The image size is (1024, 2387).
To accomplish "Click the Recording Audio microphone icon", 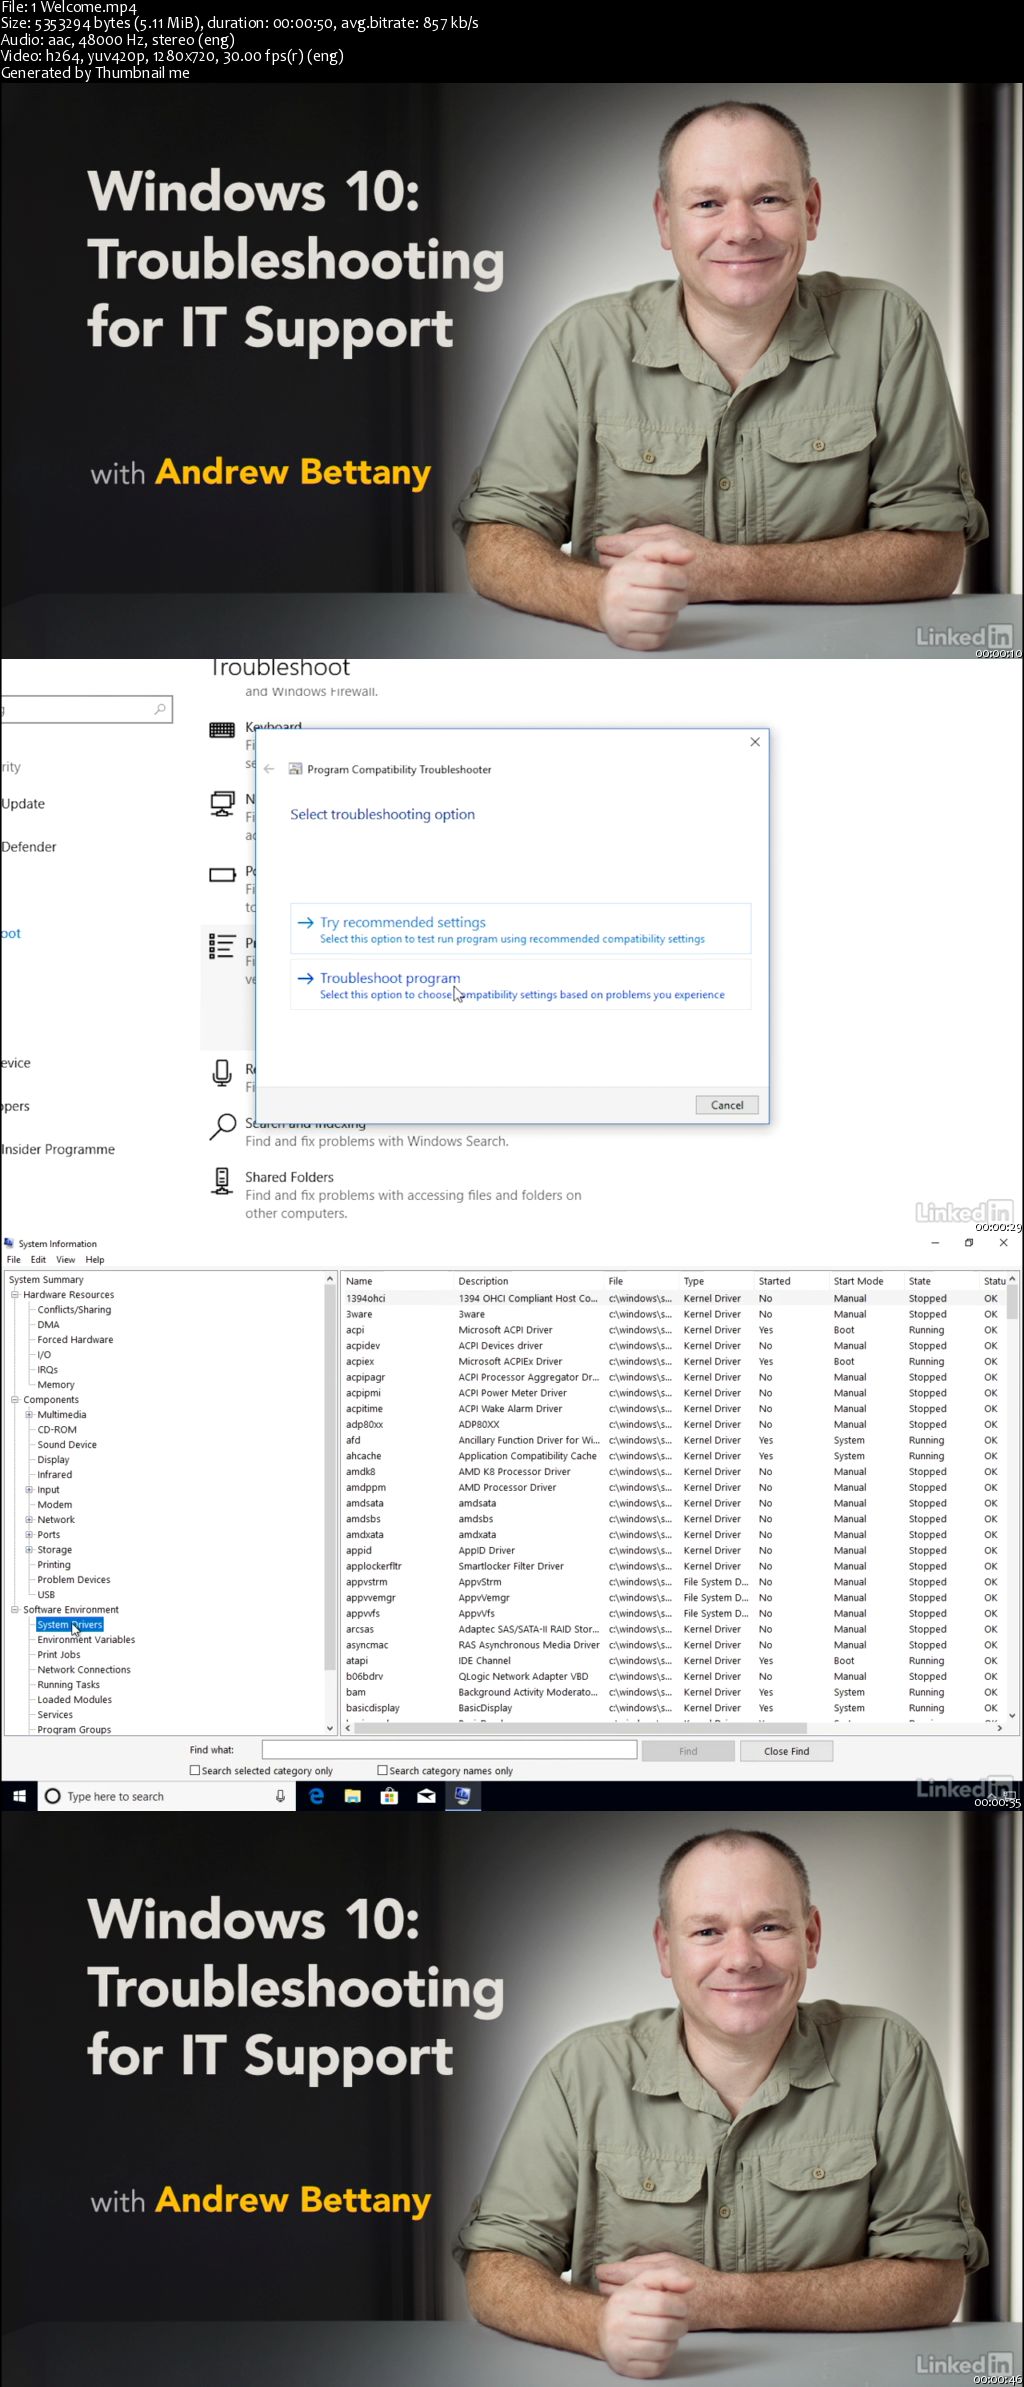I will pyautogui.click(x=222, y=1073).
